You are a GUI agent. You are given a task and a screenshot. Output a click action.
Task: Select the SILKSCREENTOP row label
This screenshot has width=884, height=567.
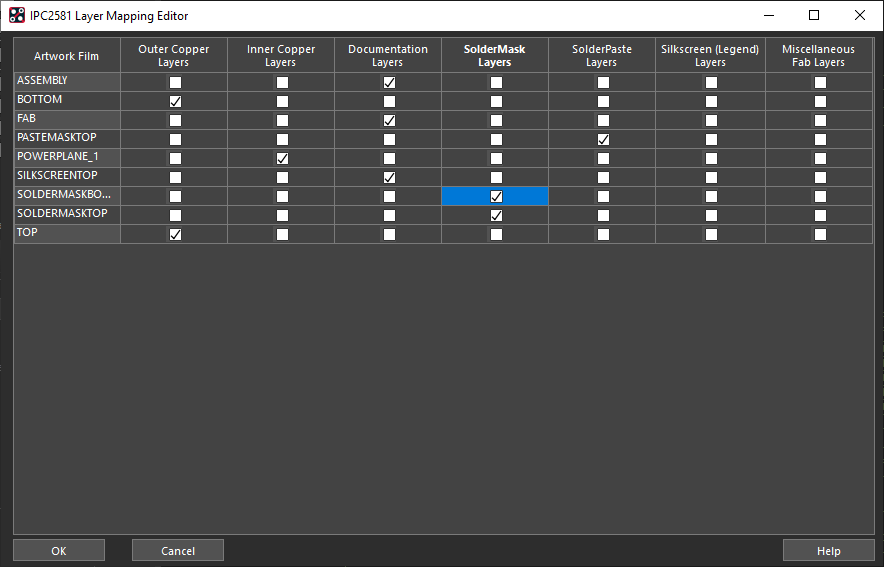click(67, 176)
